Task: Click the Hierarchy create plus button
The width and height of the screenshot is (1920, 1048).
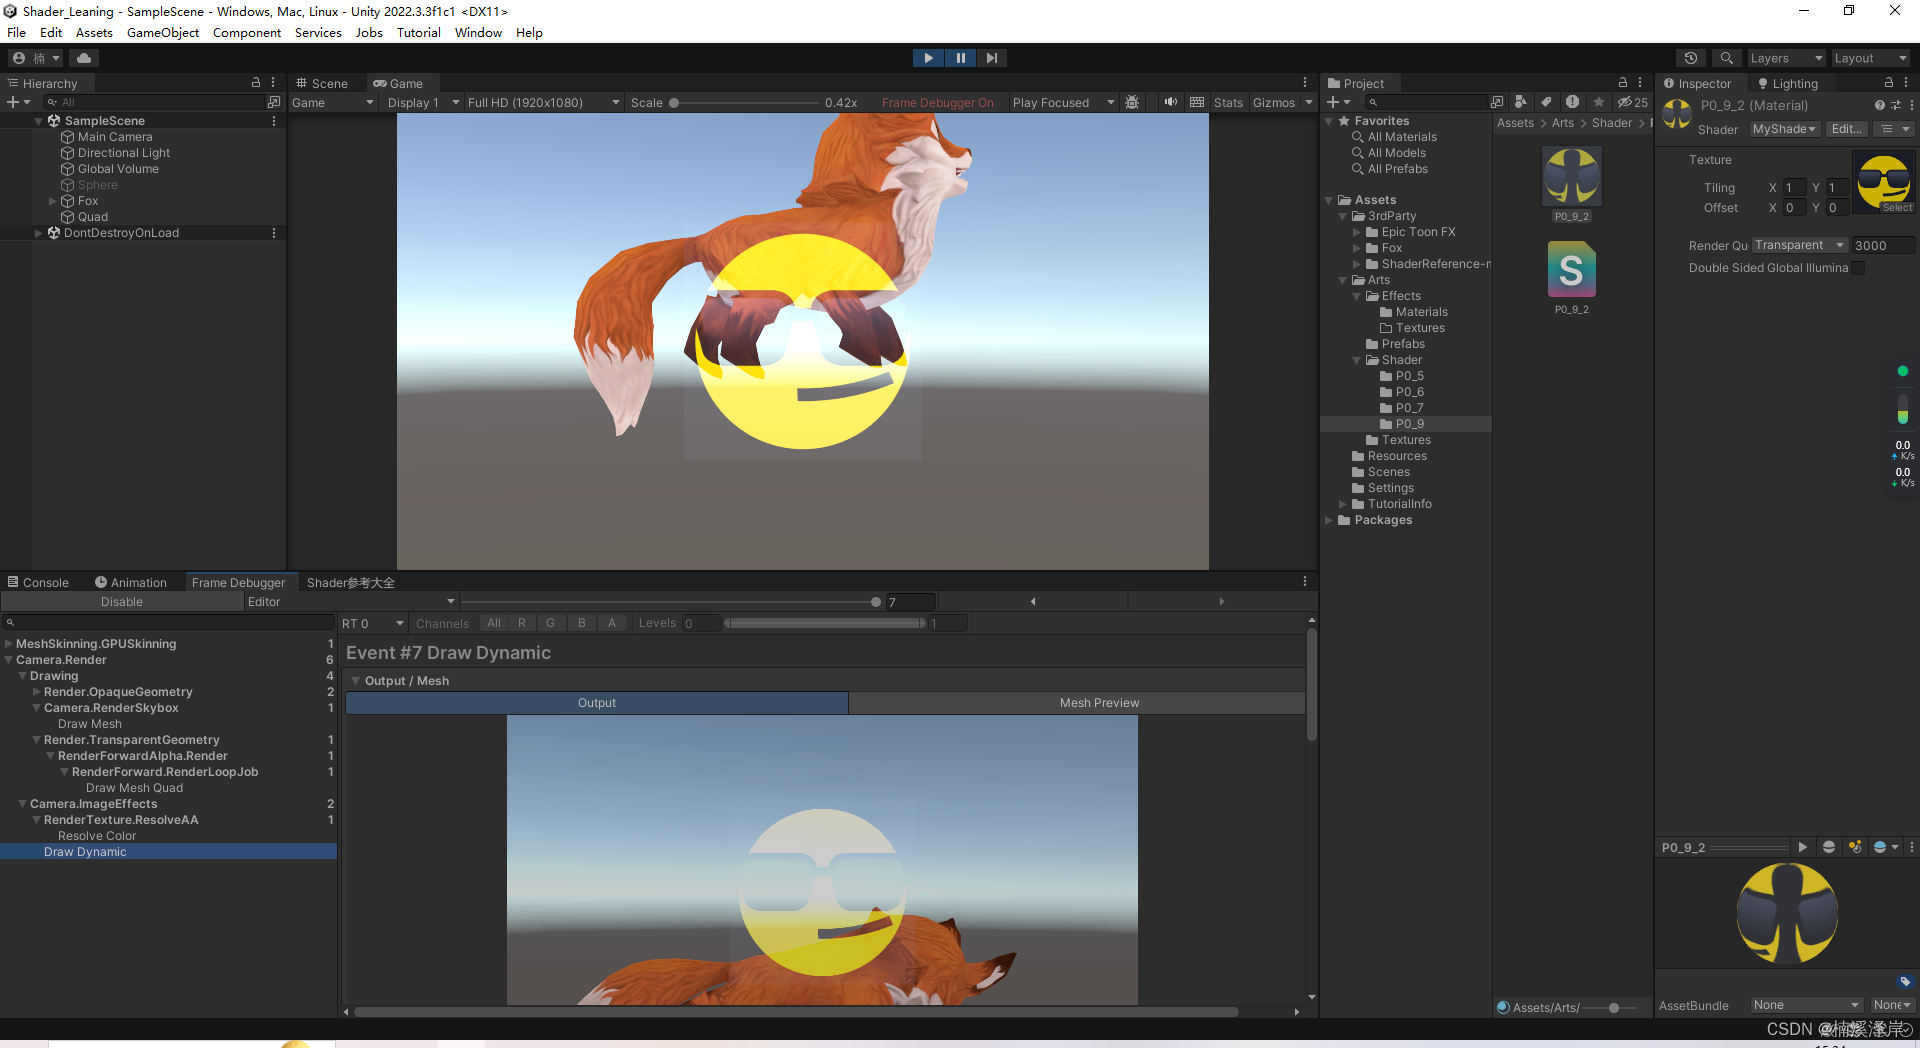Action: coord(18,102)
